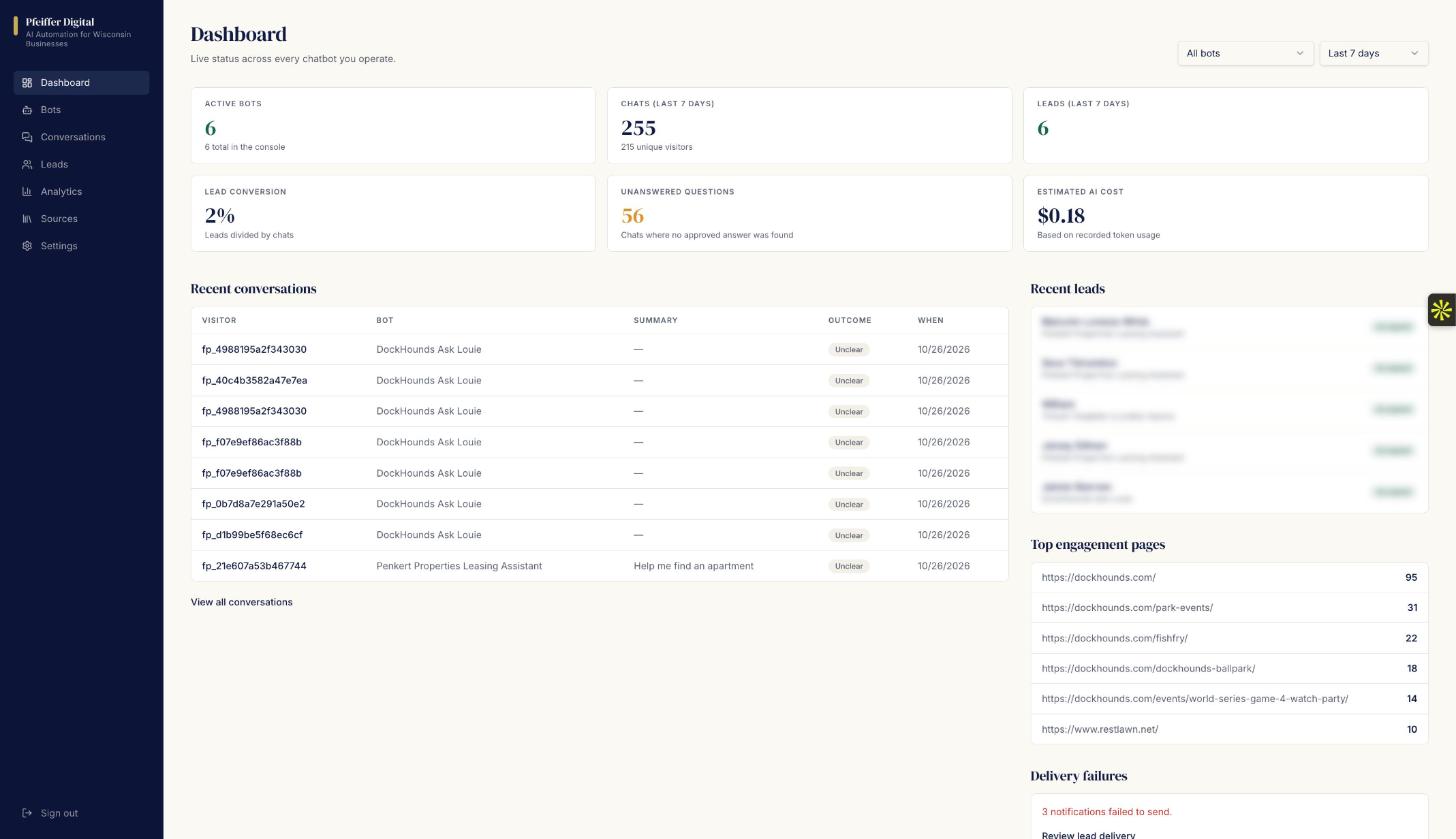Expand the Last 7 days range dropdown
The width and height of the screenshot is (1456, 839).
1373,53
